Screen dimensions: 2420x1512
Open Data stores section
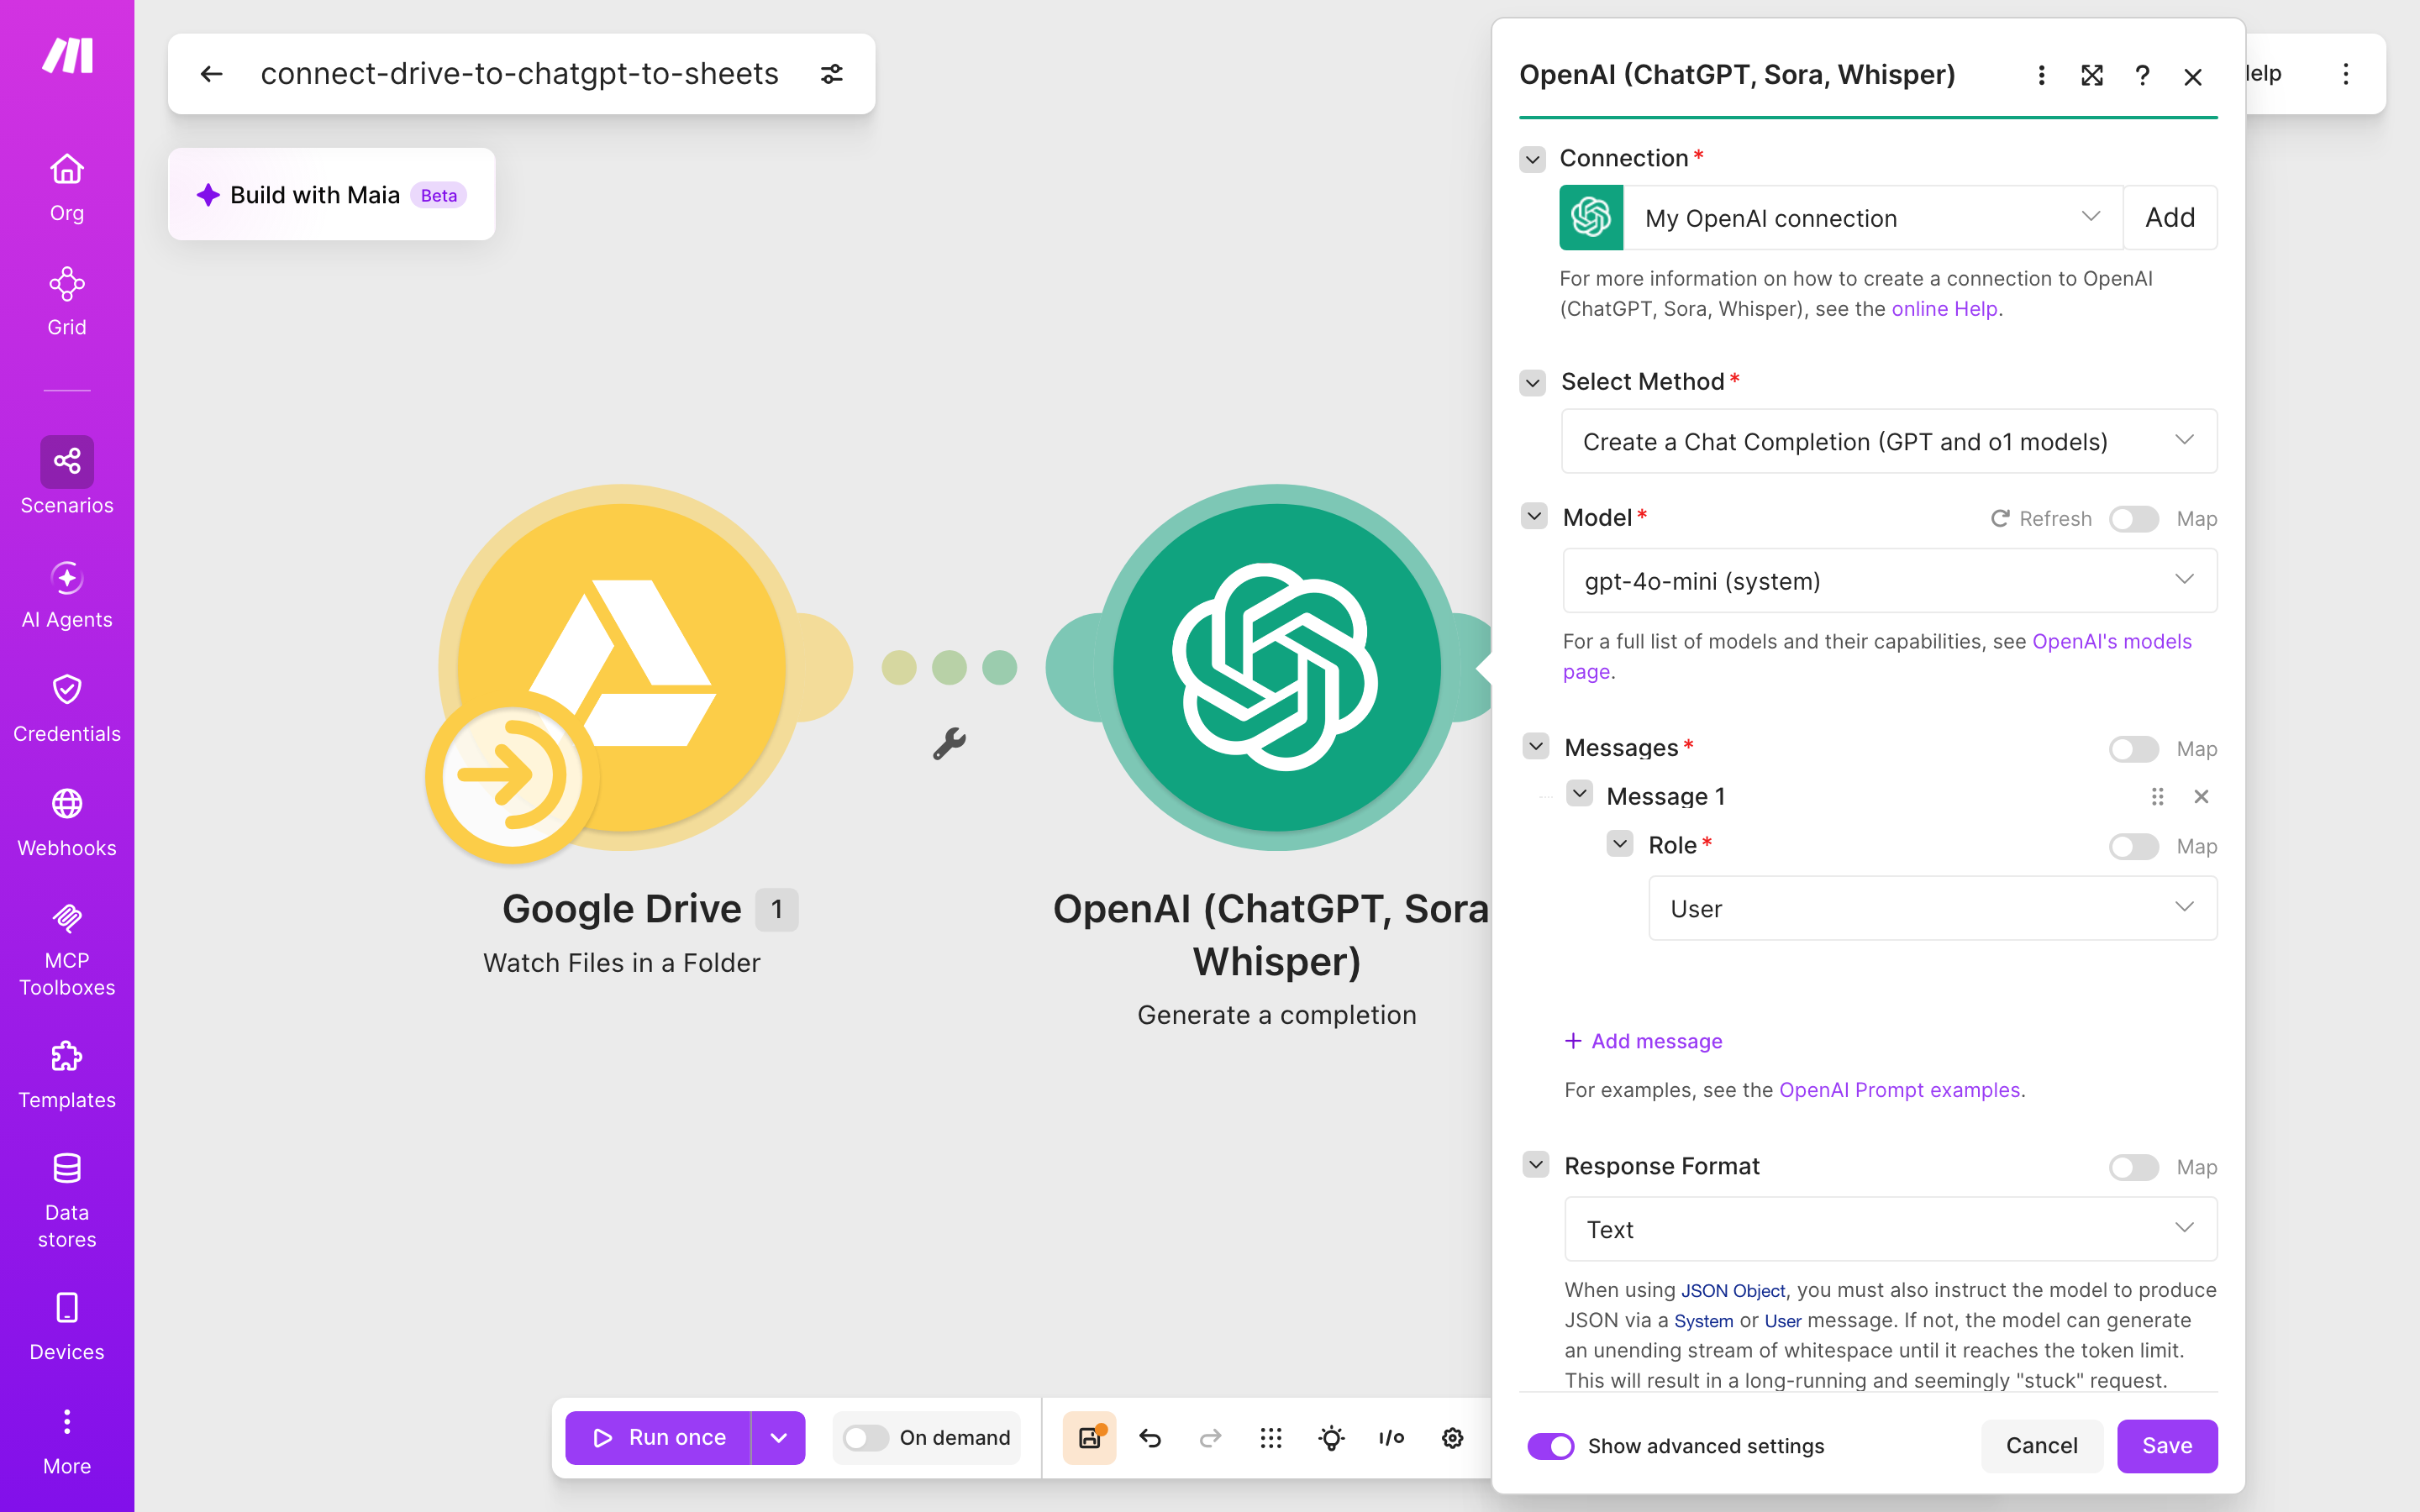pyautogui.click(x=67, y=1200)
